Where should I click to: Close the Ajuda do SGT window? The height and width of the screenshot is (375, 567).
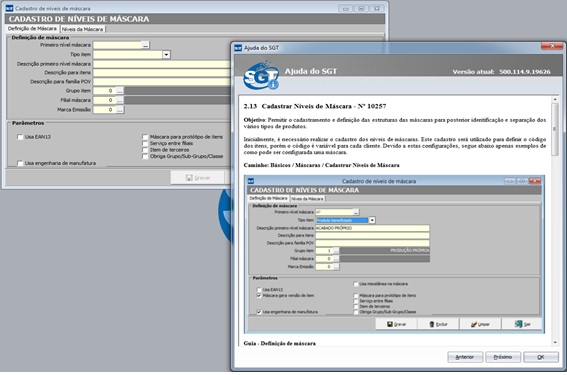click(552, 46)
